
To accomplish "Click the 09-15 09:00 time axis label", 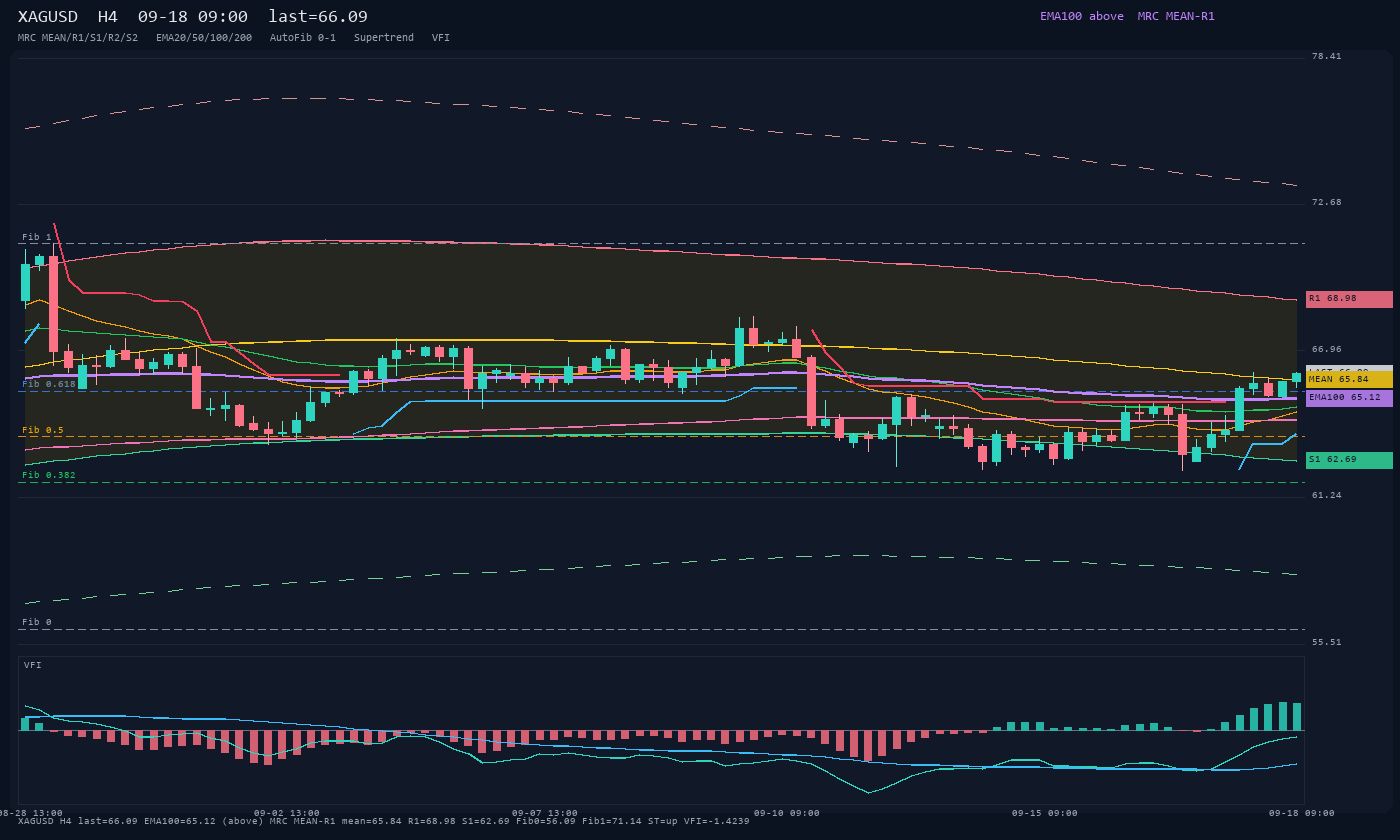I will (x=1045, y=813).
